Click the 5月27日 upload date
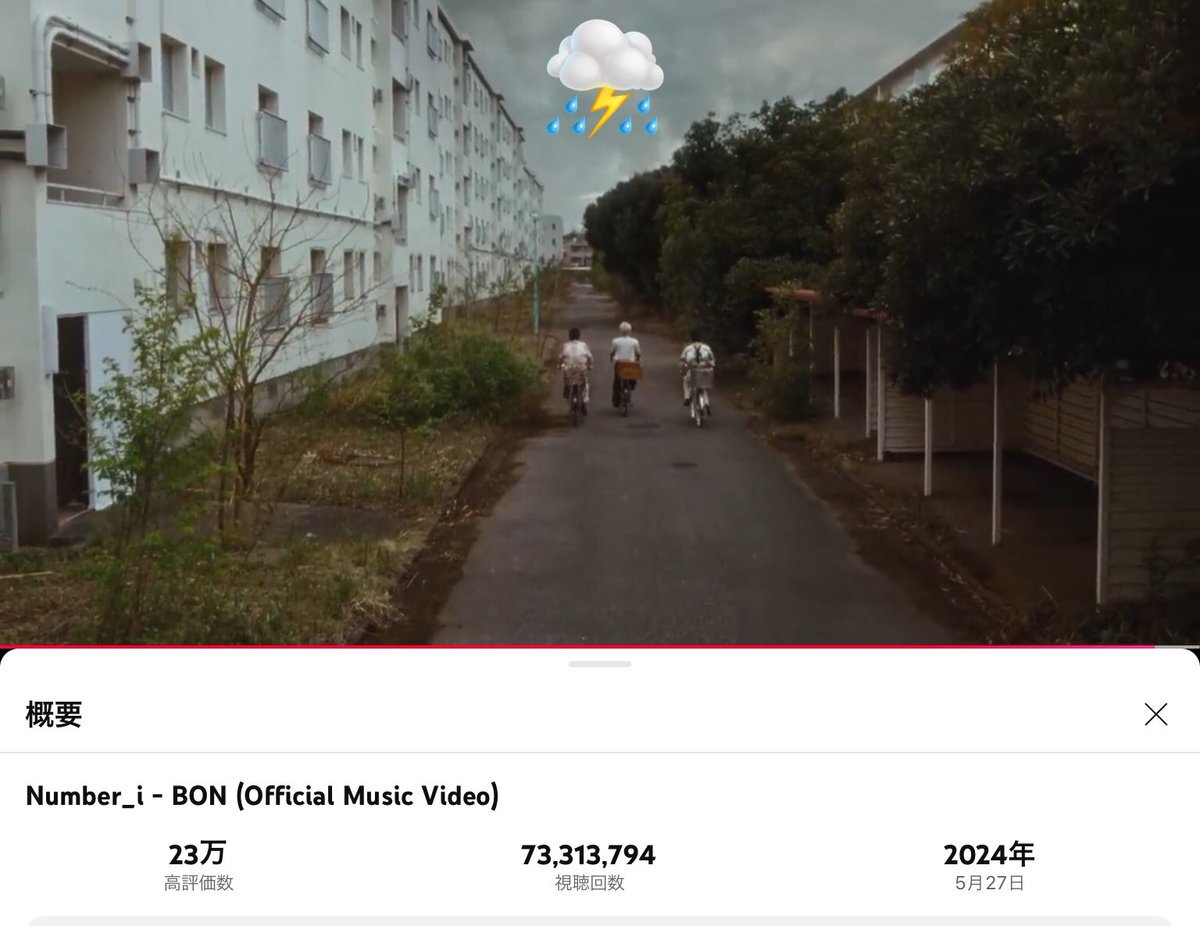The width and height of the screenshot is (1200, 926). point(989,883)
